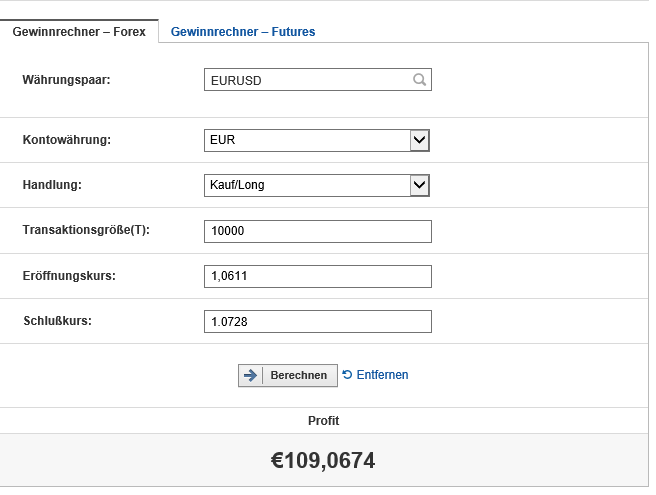Click the Handlung label text
This screenshot has height=495, width=656.
coord(52,185)
